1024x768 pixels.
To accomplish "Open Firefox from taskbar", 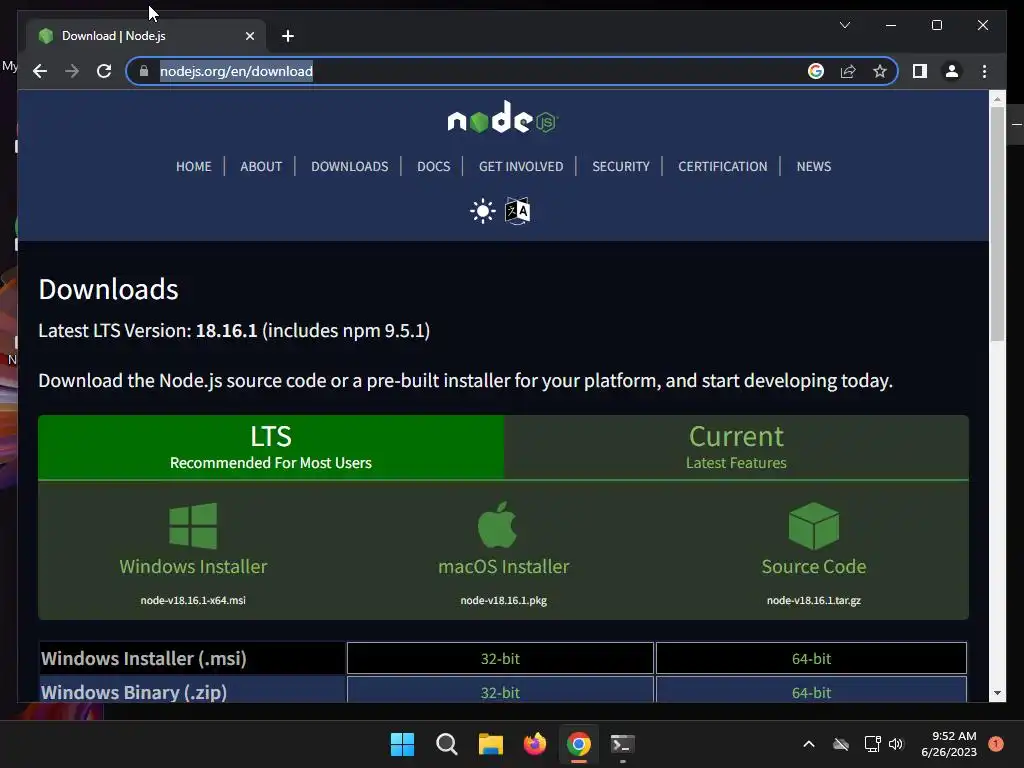I will tap(535, 744).
